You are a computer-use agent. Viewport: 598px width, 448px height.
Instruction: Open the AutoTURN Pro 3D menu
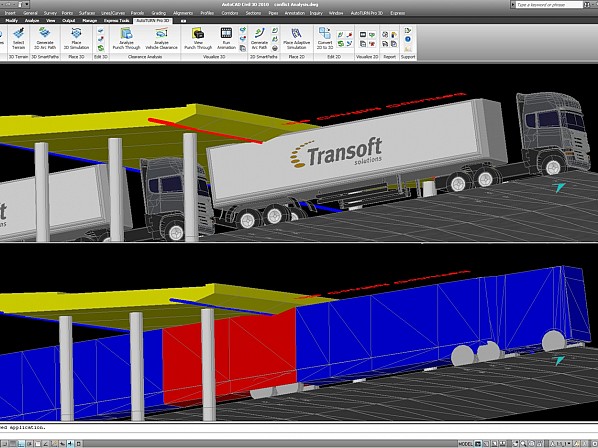click(367, 13)
